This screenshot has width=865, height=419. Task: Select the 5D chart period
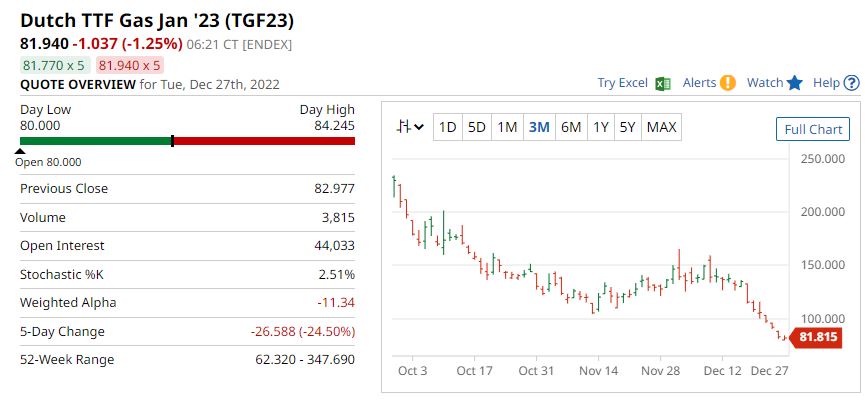point(477,127)
